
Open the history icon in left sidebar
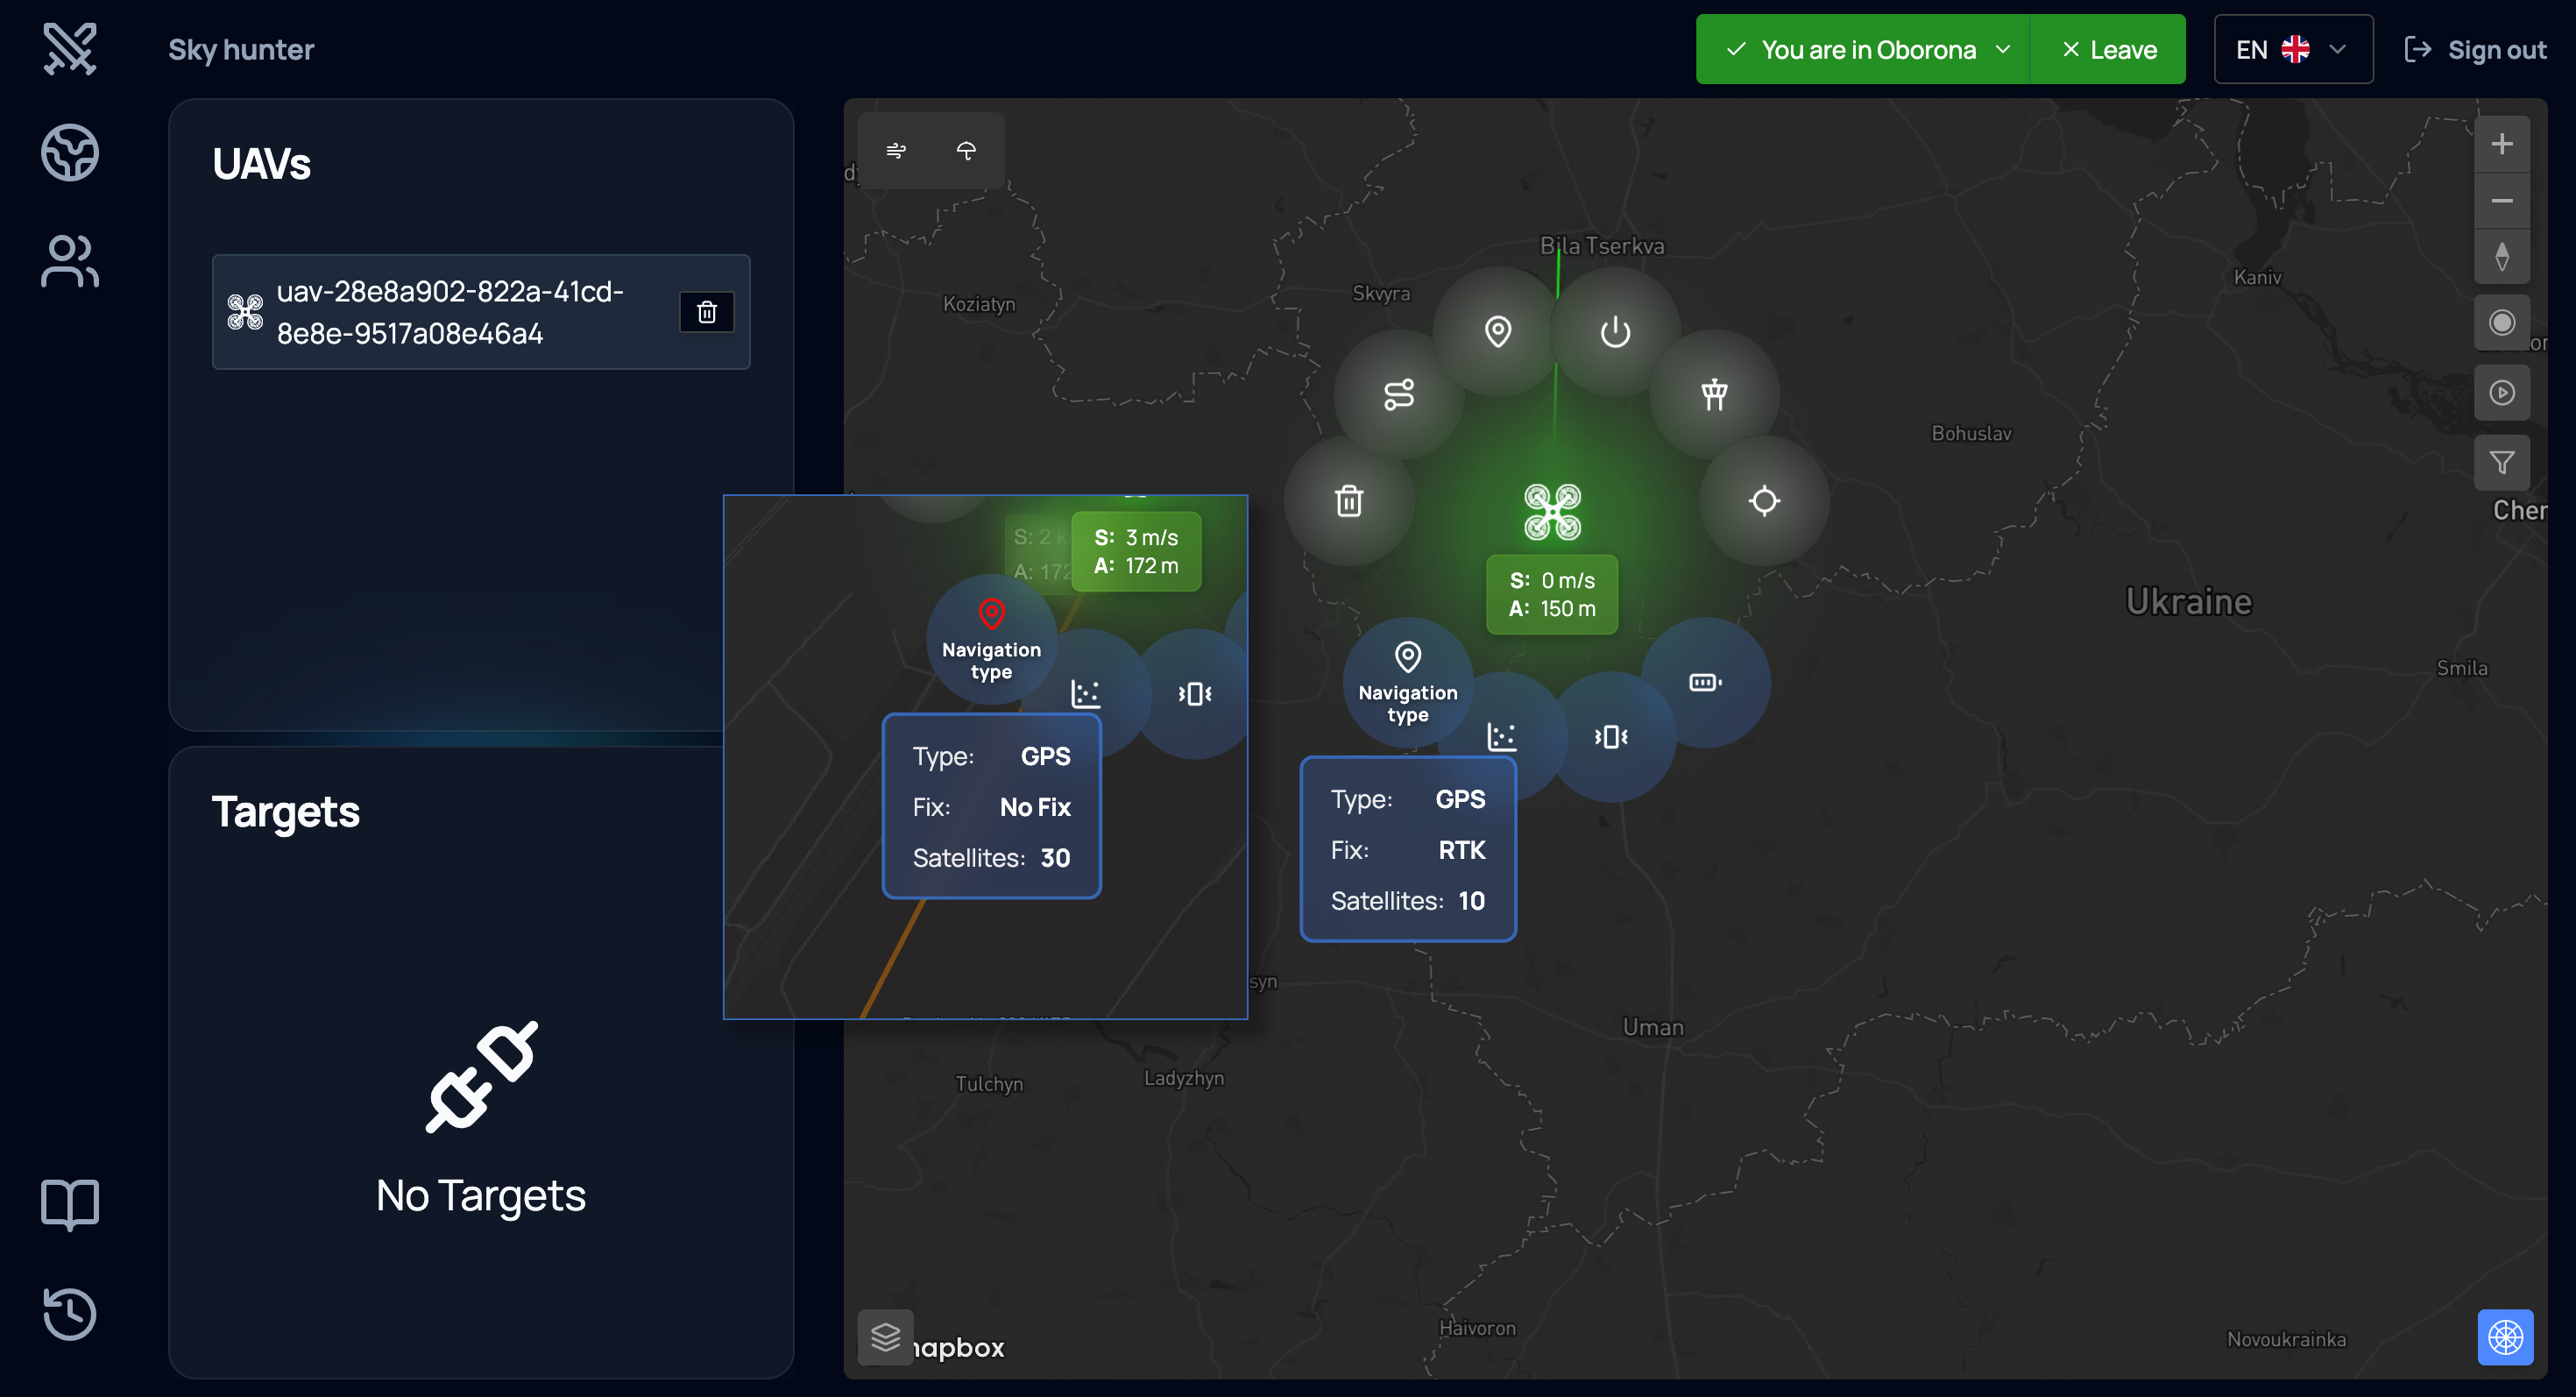70,1313
